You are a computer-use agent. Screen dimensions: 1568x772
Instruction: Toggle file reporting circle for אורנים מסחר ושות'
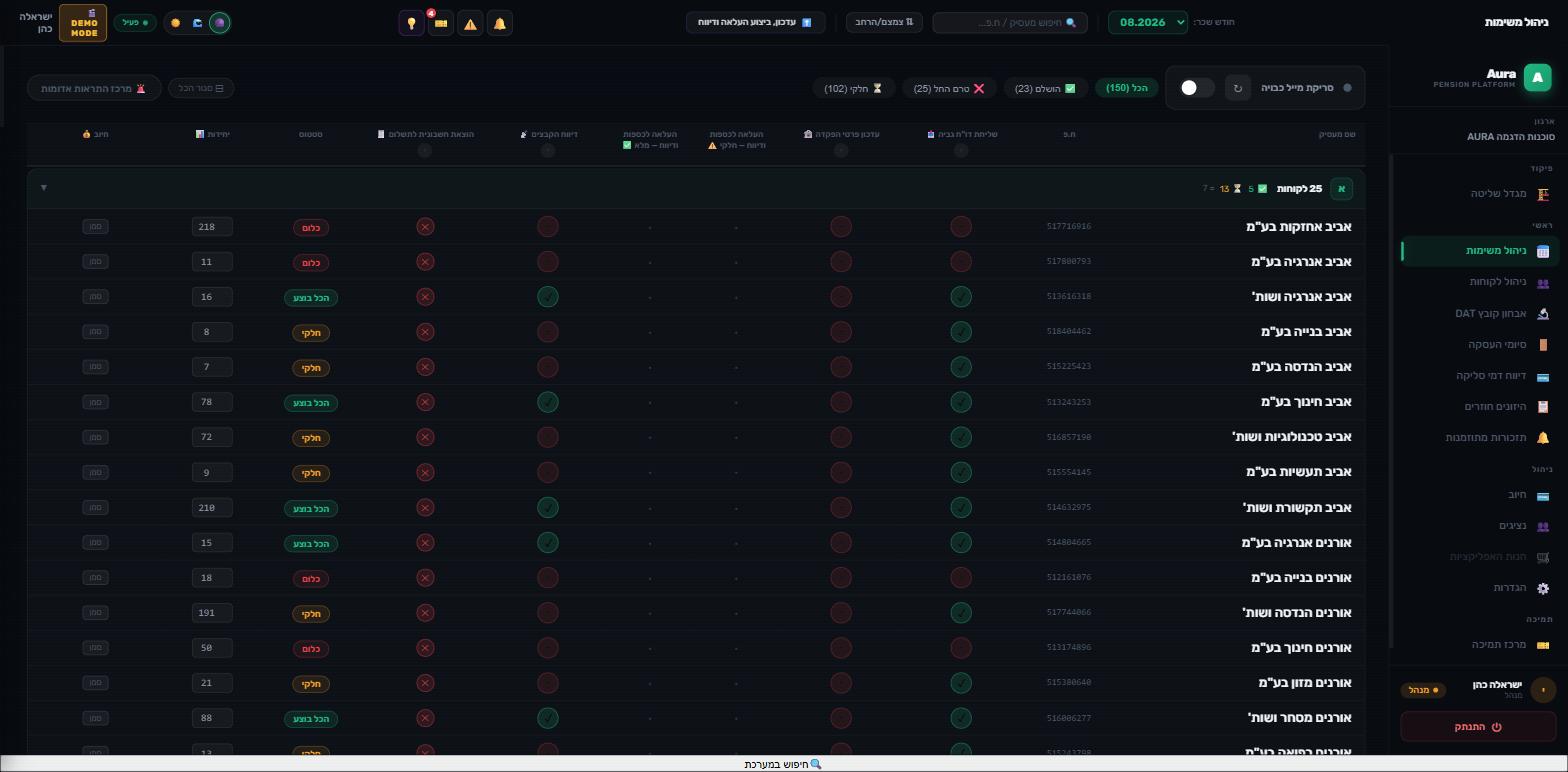[547, 718]
